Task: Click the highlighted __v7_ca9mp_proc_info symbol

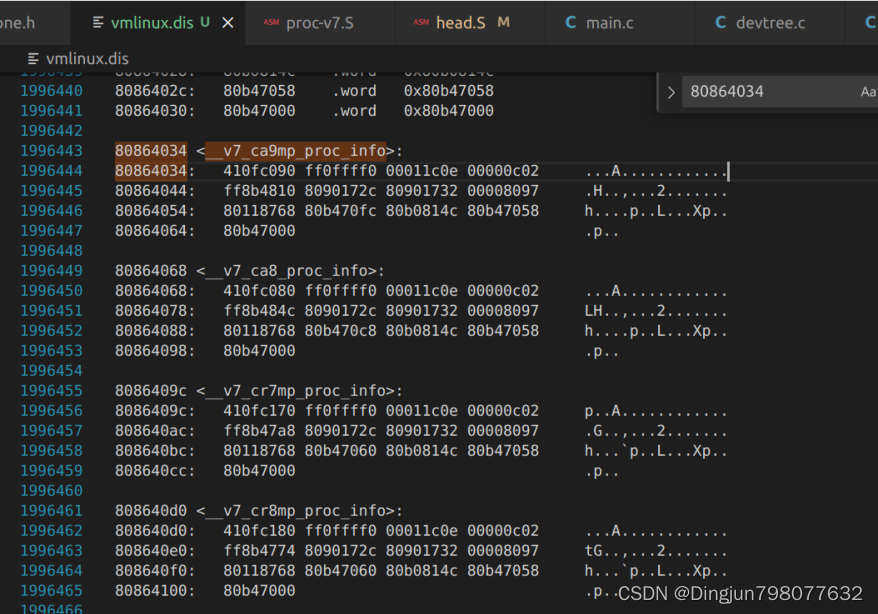Action: pos(295,150)
